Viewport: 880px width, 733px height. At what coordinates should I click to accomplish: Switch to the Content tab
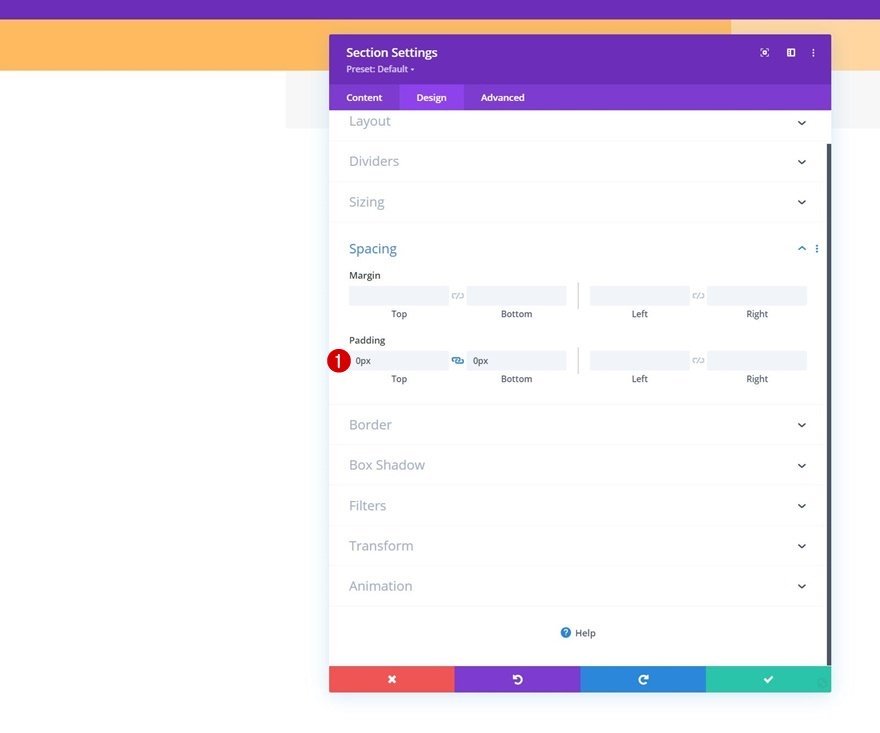(364, 98)
